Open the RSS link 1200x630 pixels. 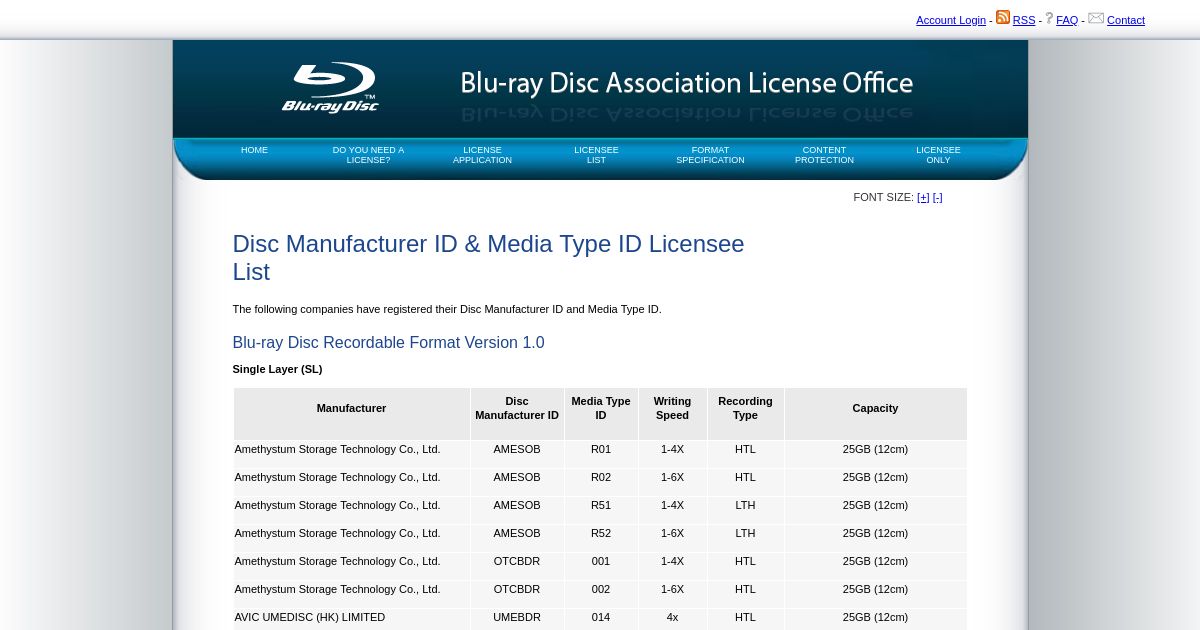[1024, 20]
